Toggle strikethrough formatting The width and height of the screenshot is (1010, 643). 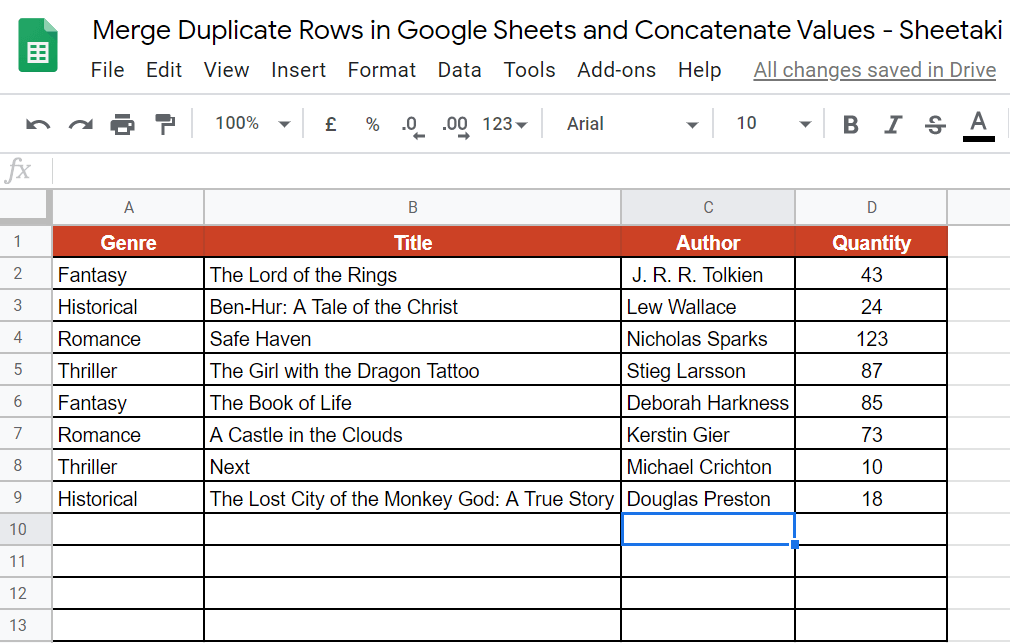(935, 124)
